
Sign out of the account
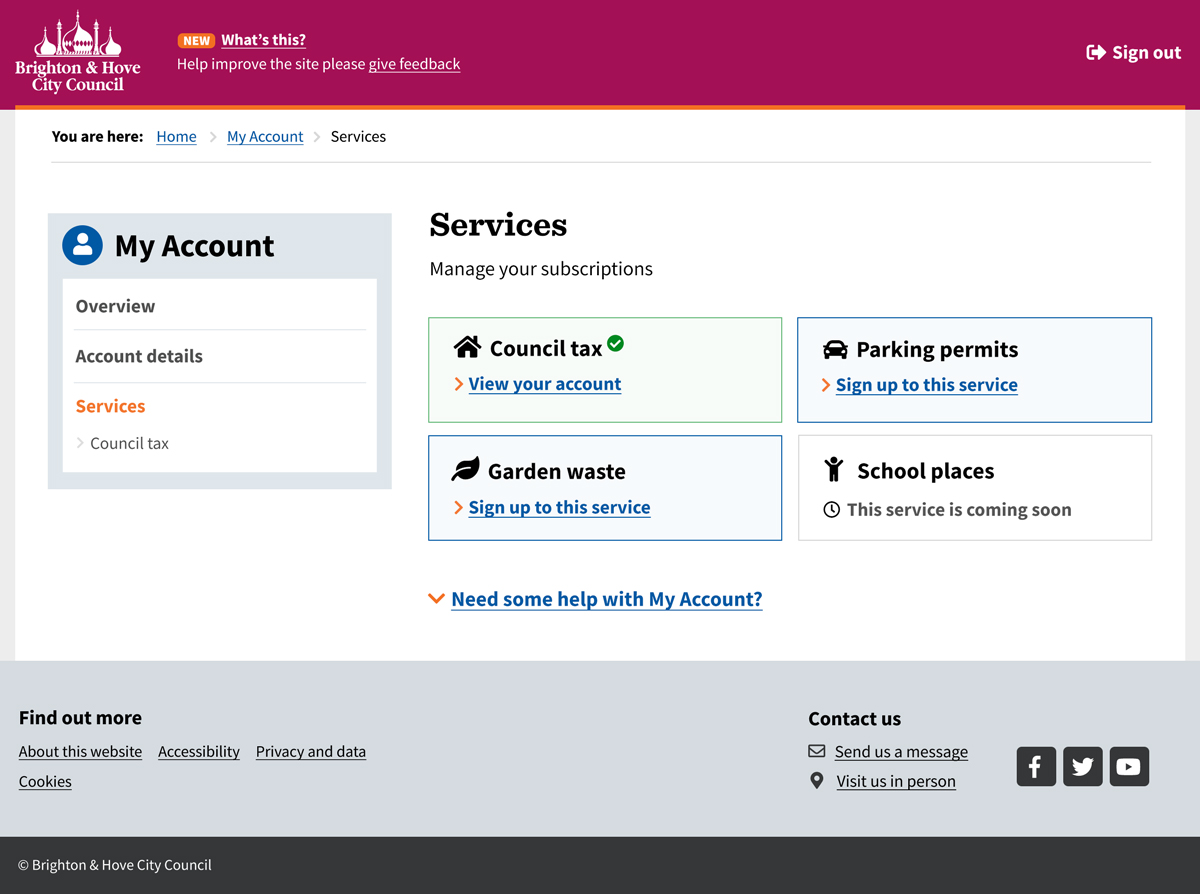[x=1134, y=53]
